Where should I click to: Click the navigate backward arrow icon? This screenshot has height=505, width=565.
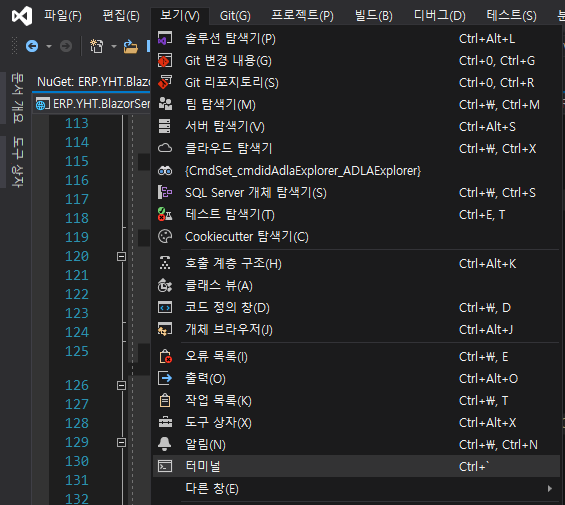pos(32,46)
